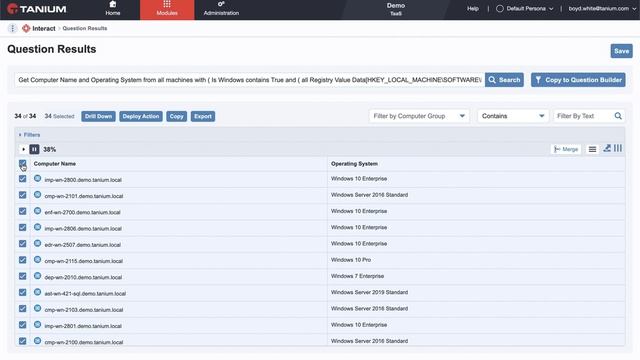
Task: Click the filter text magnifier icon
Action: click(618, 116)
